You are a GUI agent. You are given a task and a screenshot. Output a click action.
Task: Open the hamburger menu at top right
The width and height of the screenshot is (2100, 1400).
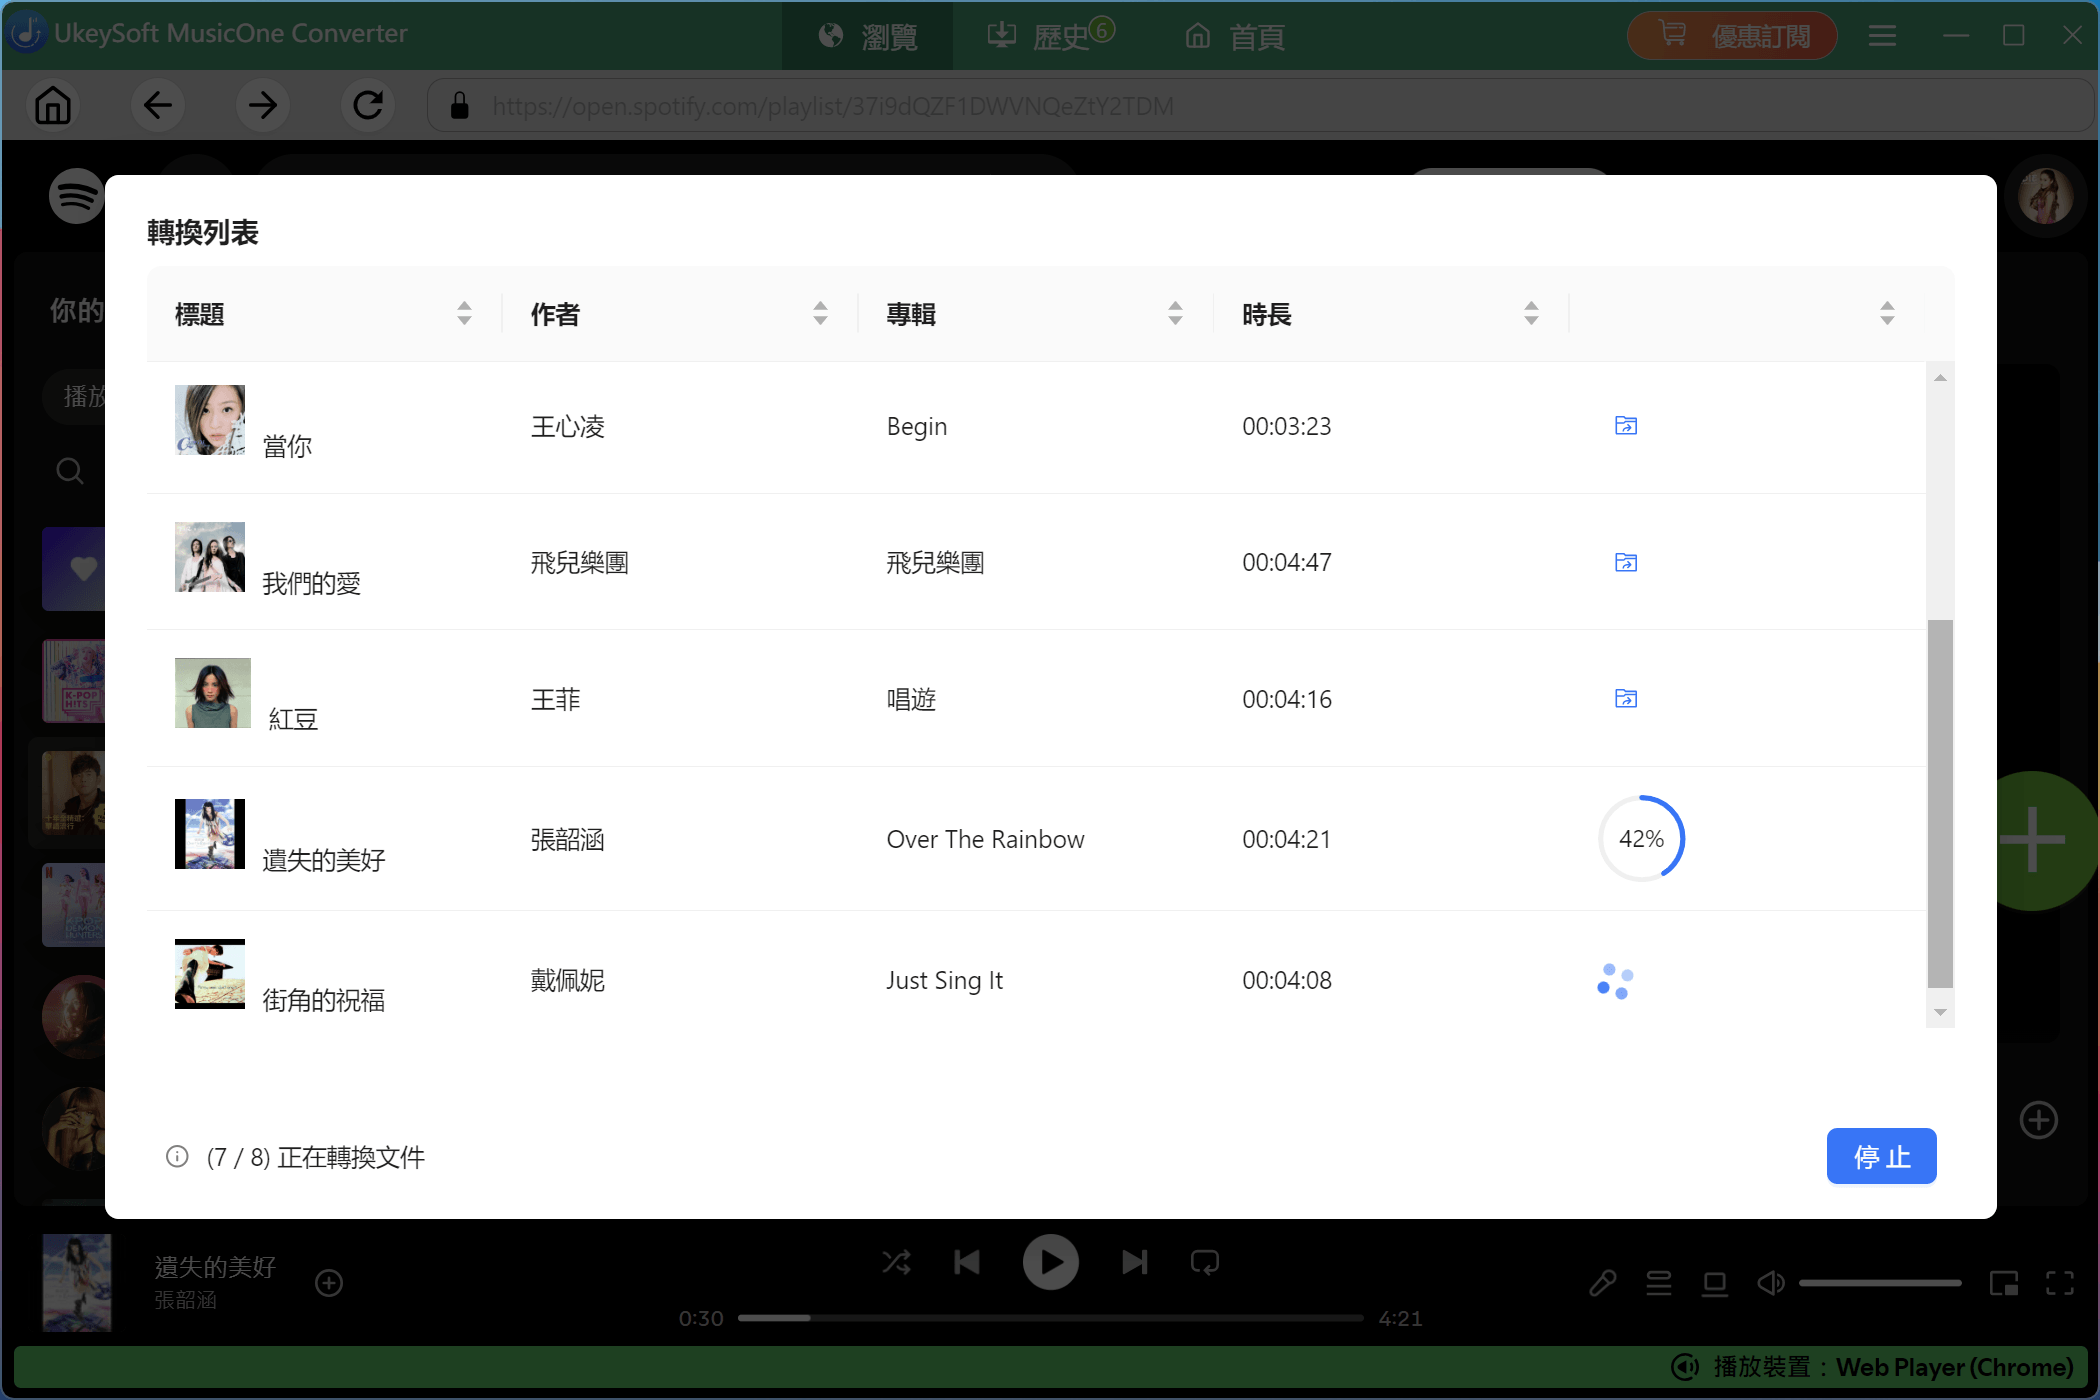[x=1881, y=35]
